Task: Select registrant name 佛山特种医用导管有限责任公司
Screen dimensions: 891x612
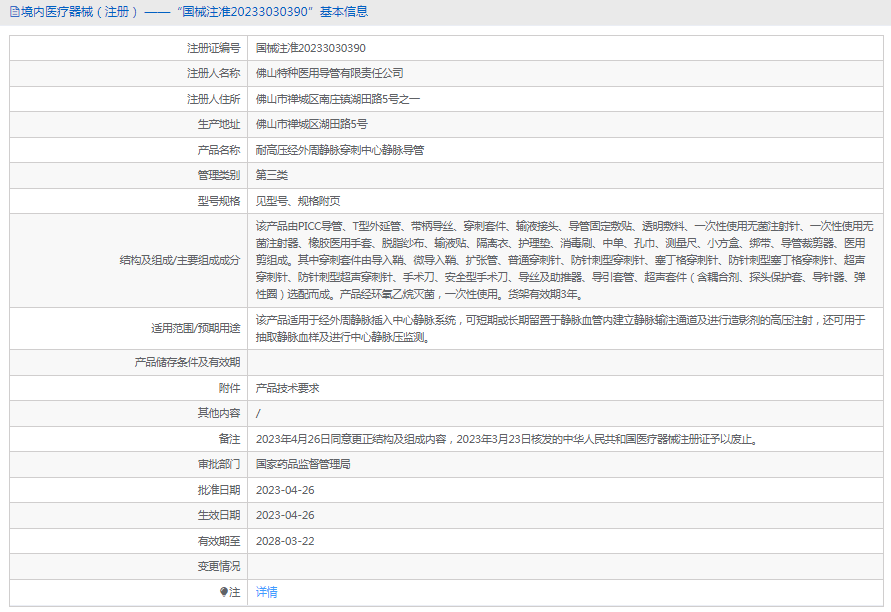Action: (x=330, y=73)
